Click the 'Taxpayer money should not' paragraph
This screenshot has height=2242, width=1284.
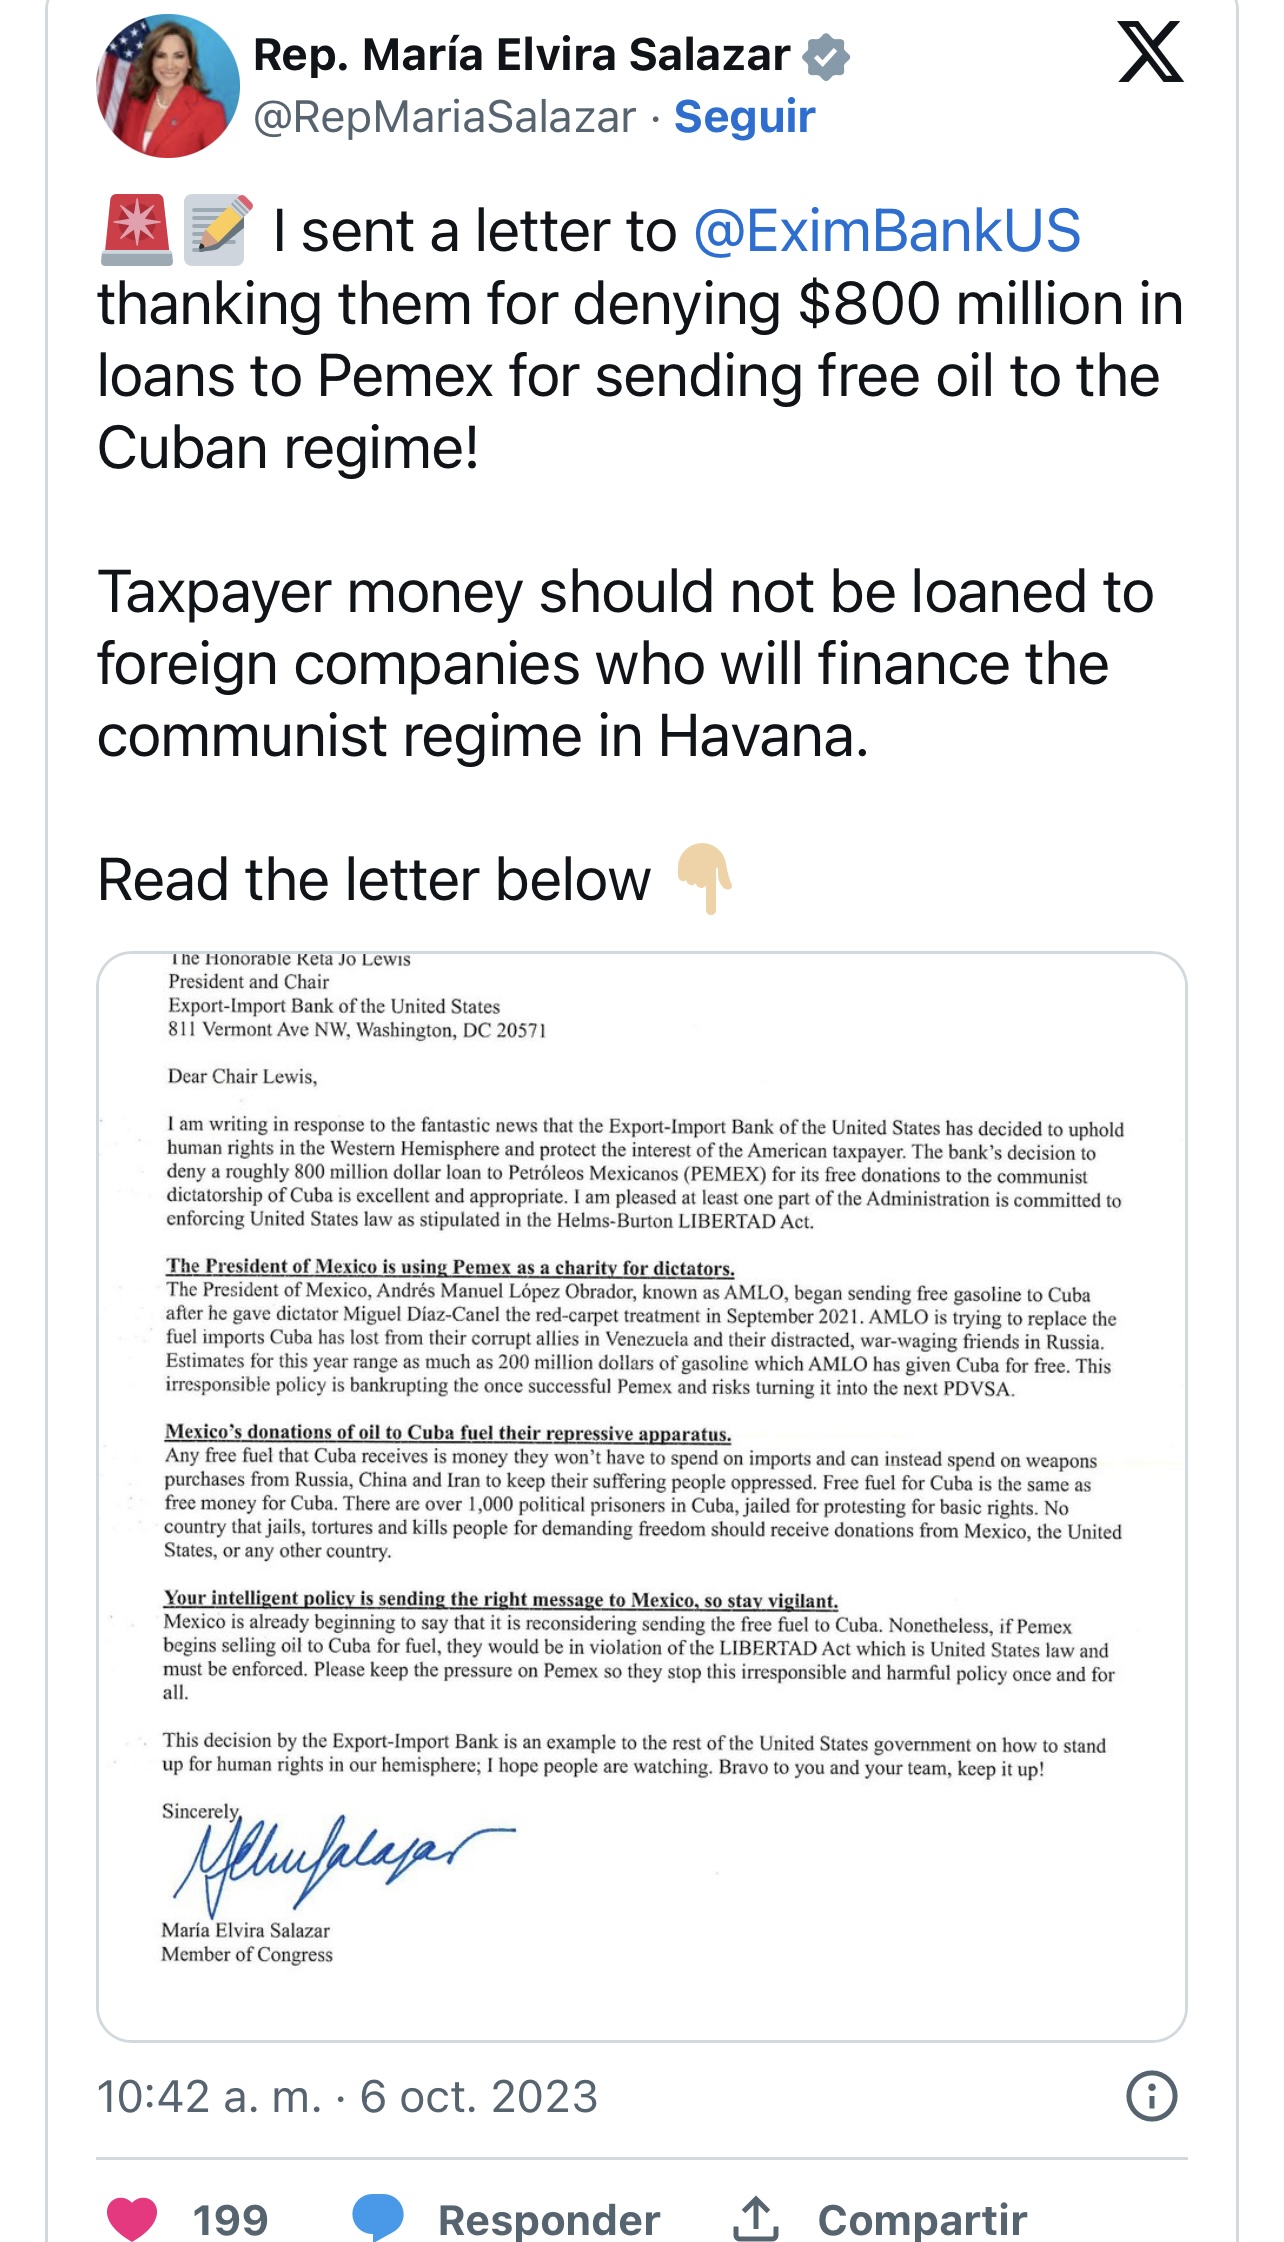pos(625,664)
